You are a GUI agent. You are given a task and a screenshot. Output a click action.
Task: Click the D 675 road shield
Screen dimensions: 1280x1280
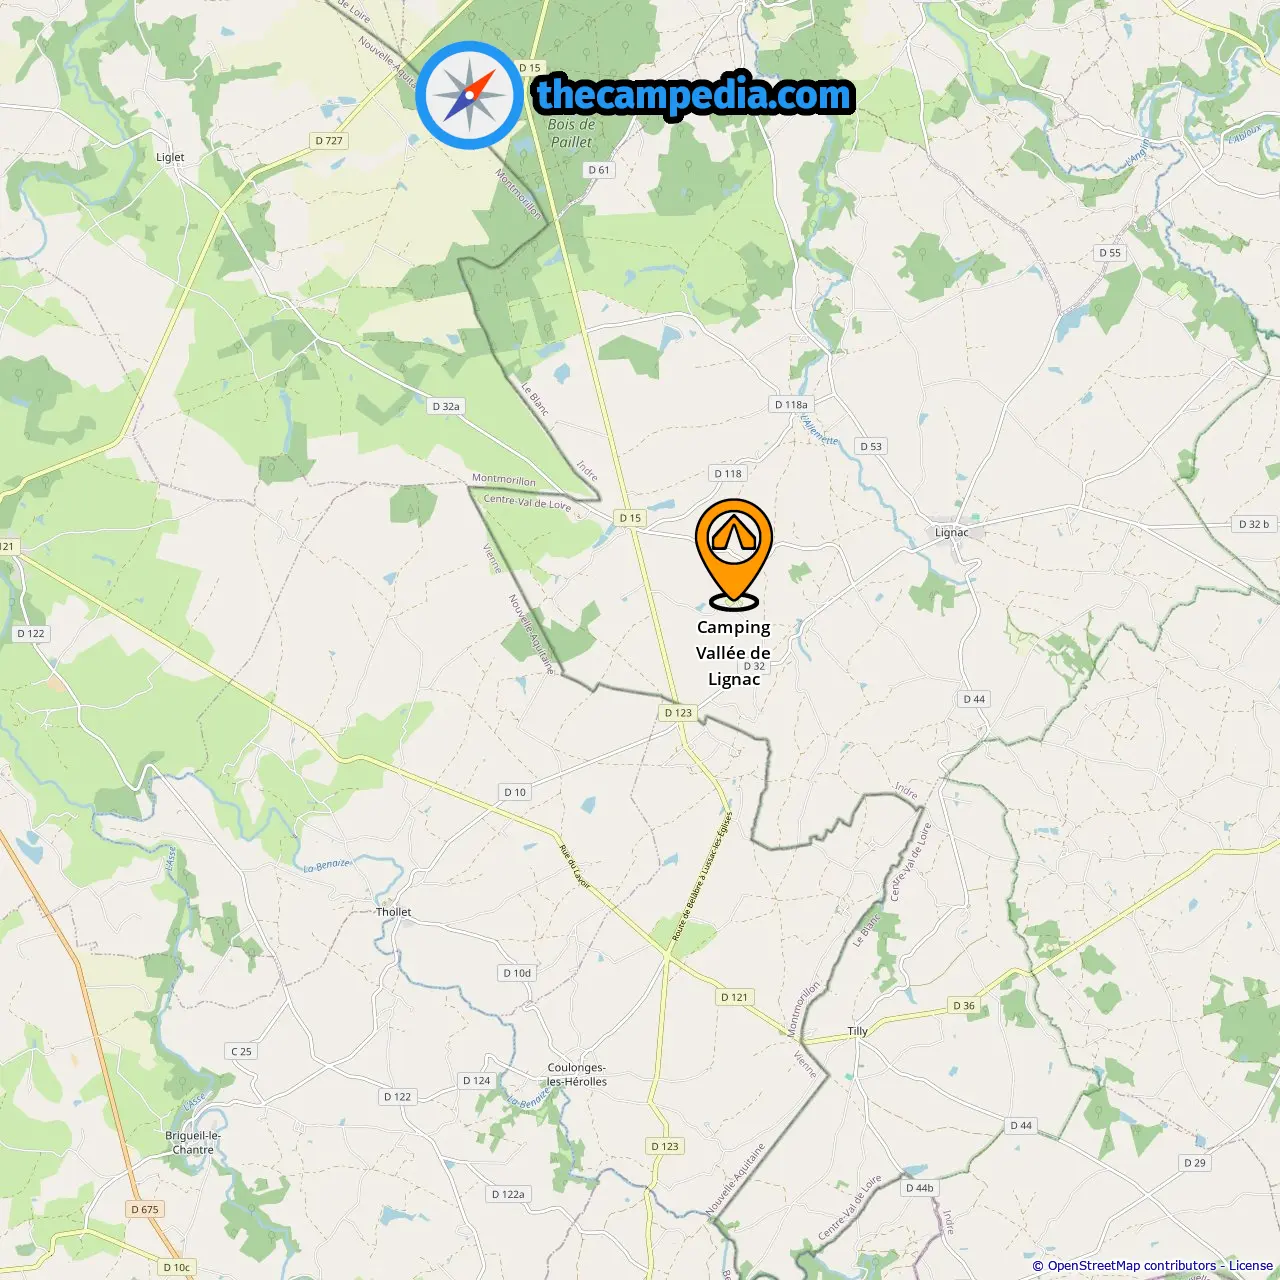(x=145, y=1209)
